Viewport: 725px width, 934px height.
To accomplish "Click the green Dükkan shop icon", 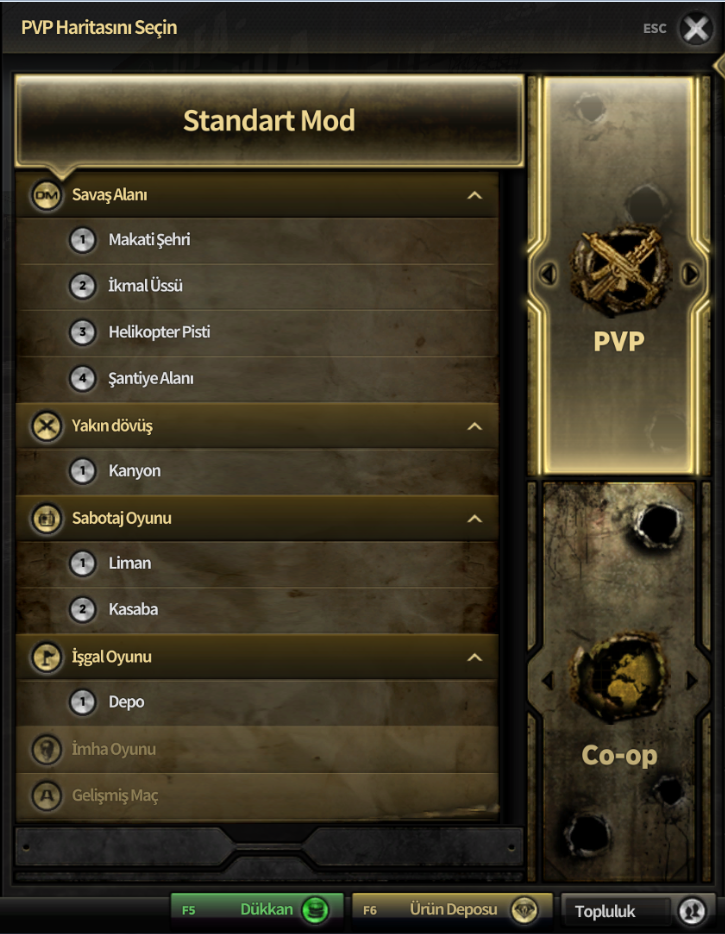I will (x=317, y=910).
